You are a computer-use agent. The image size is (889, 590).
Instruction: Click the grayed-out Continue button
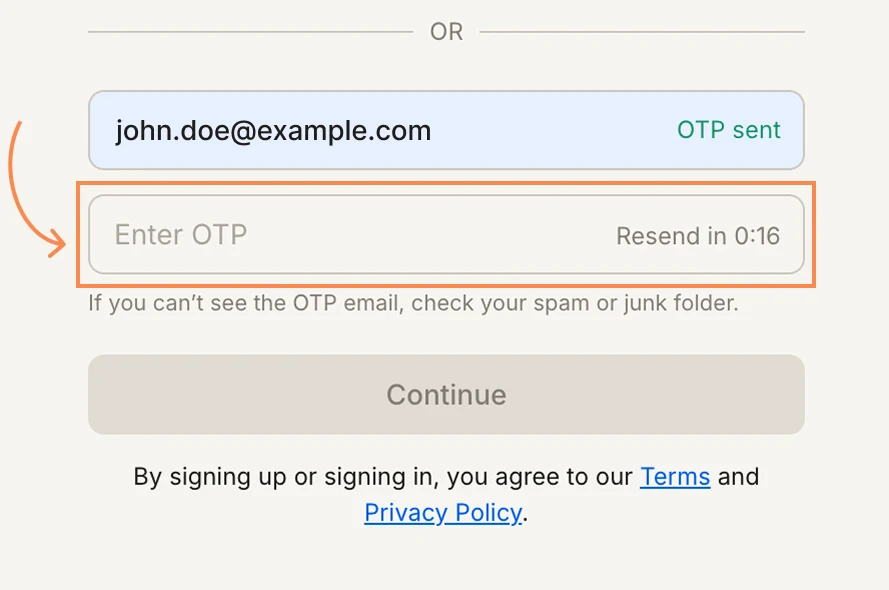pos(446,394)
